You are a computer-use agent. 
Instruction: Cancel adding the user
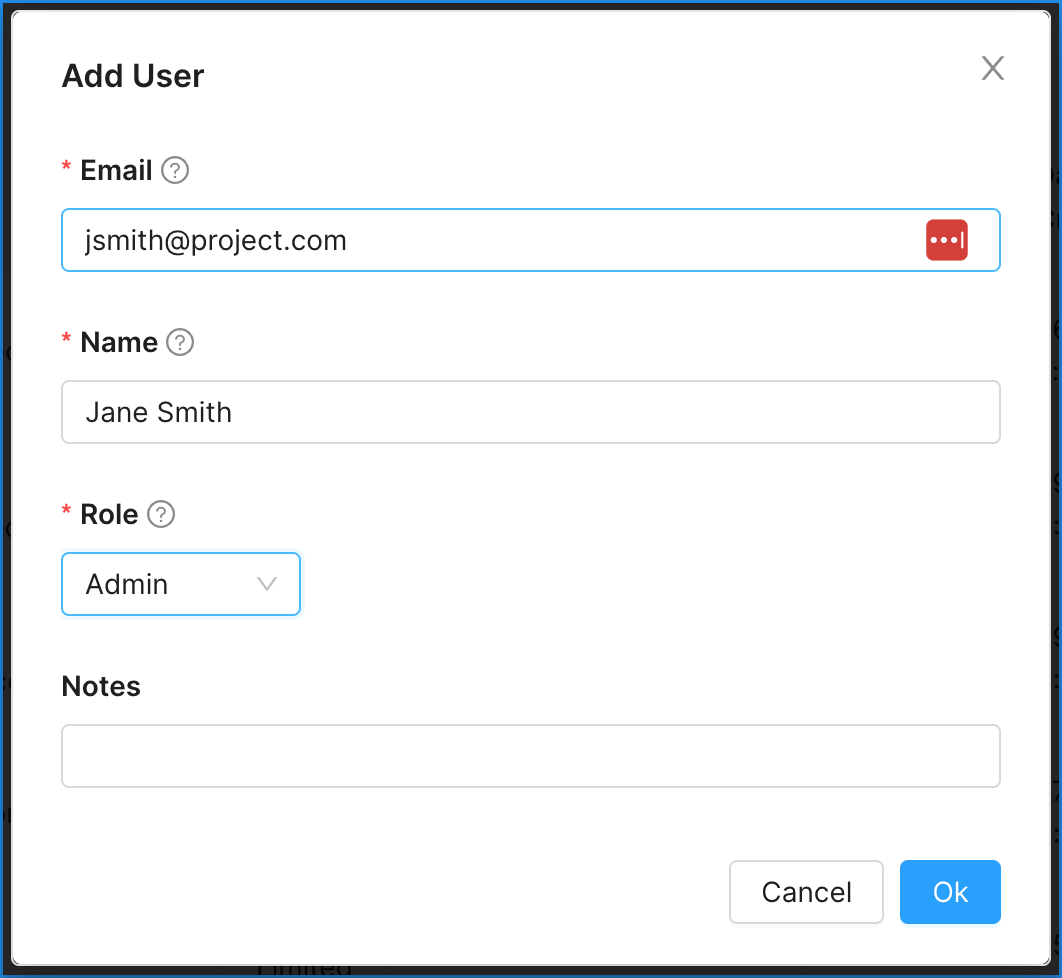pos(806,892)
